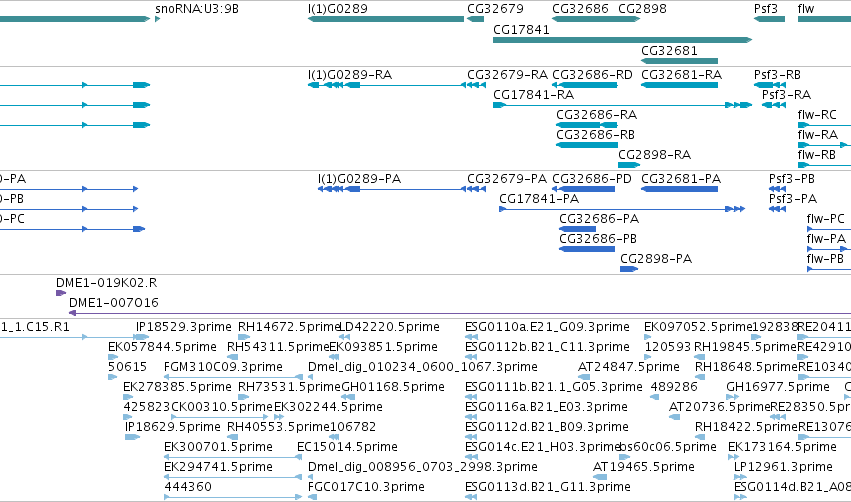Select the l(1)G0289 gene bar glyph
The height and width of the screenshot is (502, 851).
[386, 19]
